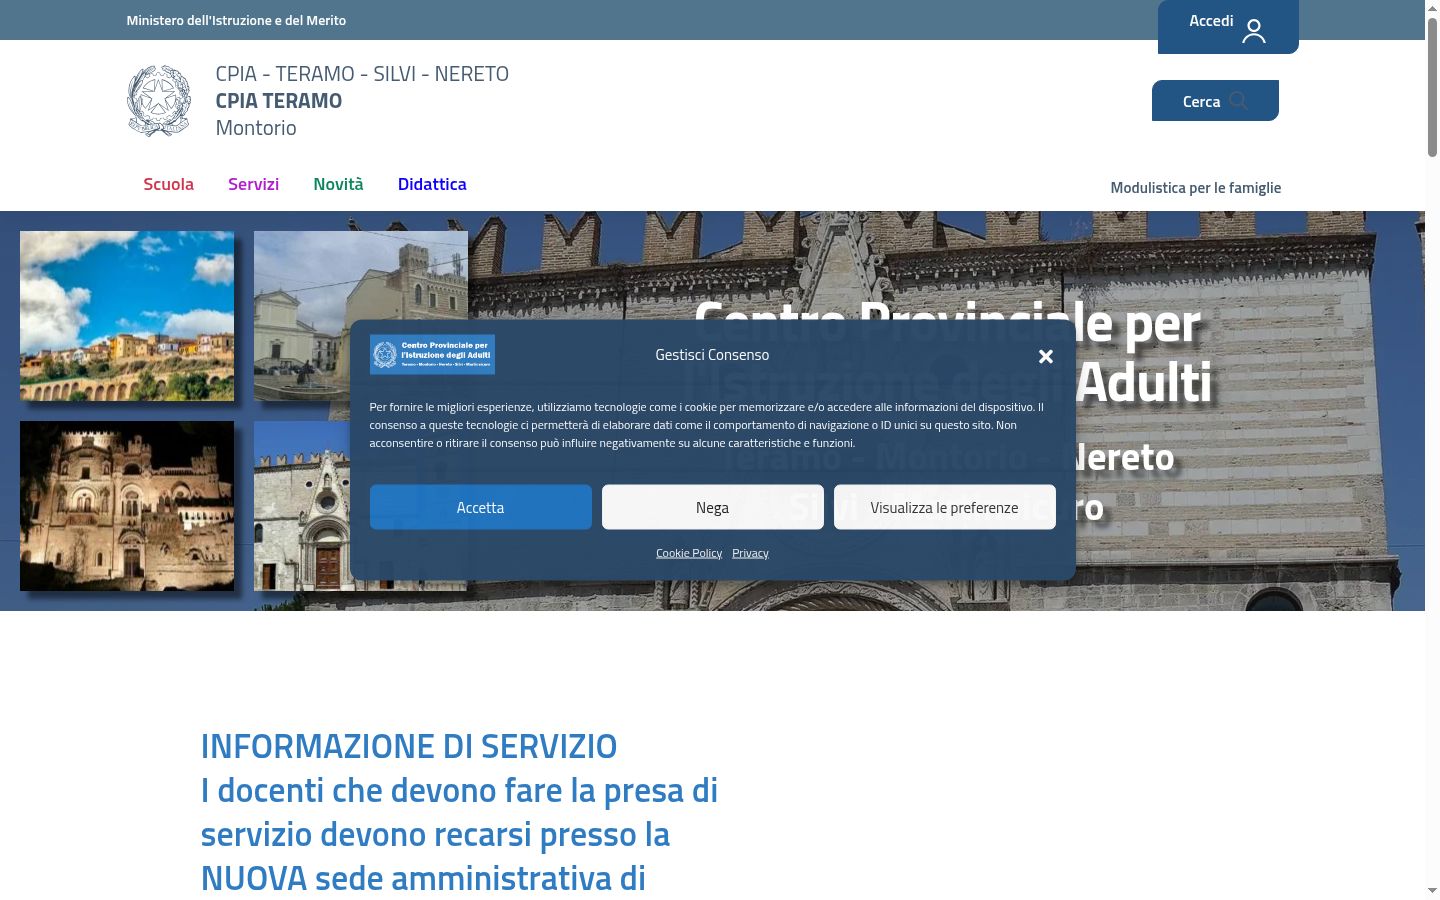
Task: Accept cookies with the Accetta button
Action: point(481,507)
